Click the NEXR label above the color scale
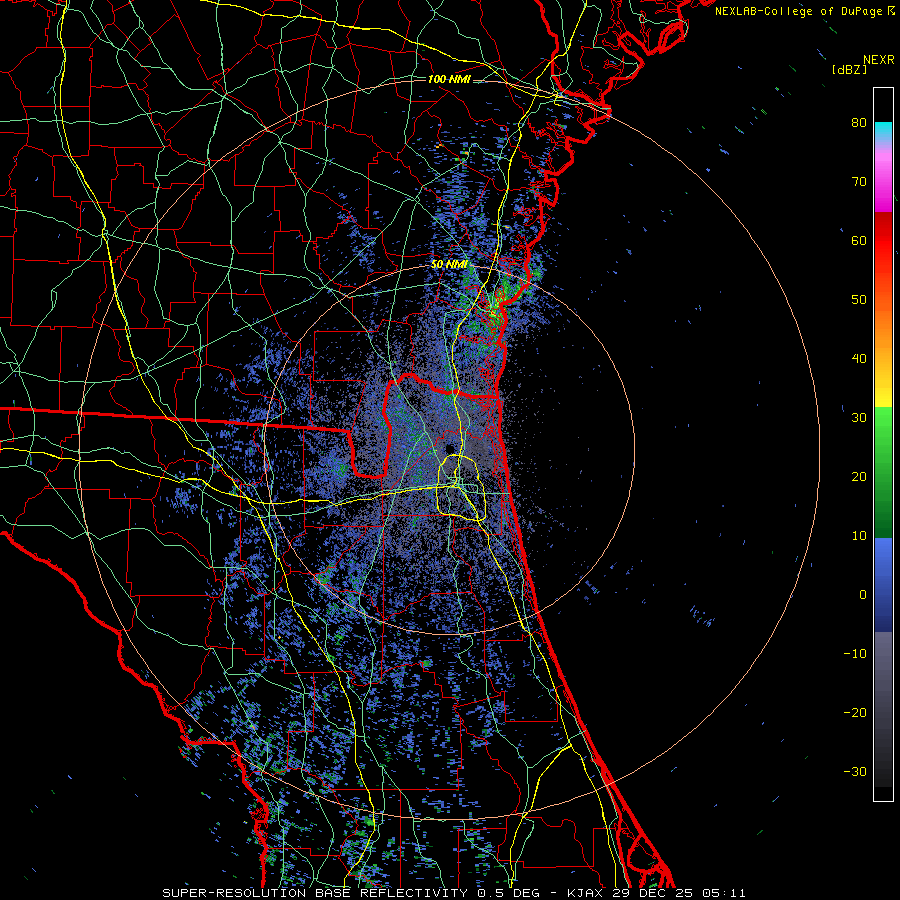 point(879,60)
